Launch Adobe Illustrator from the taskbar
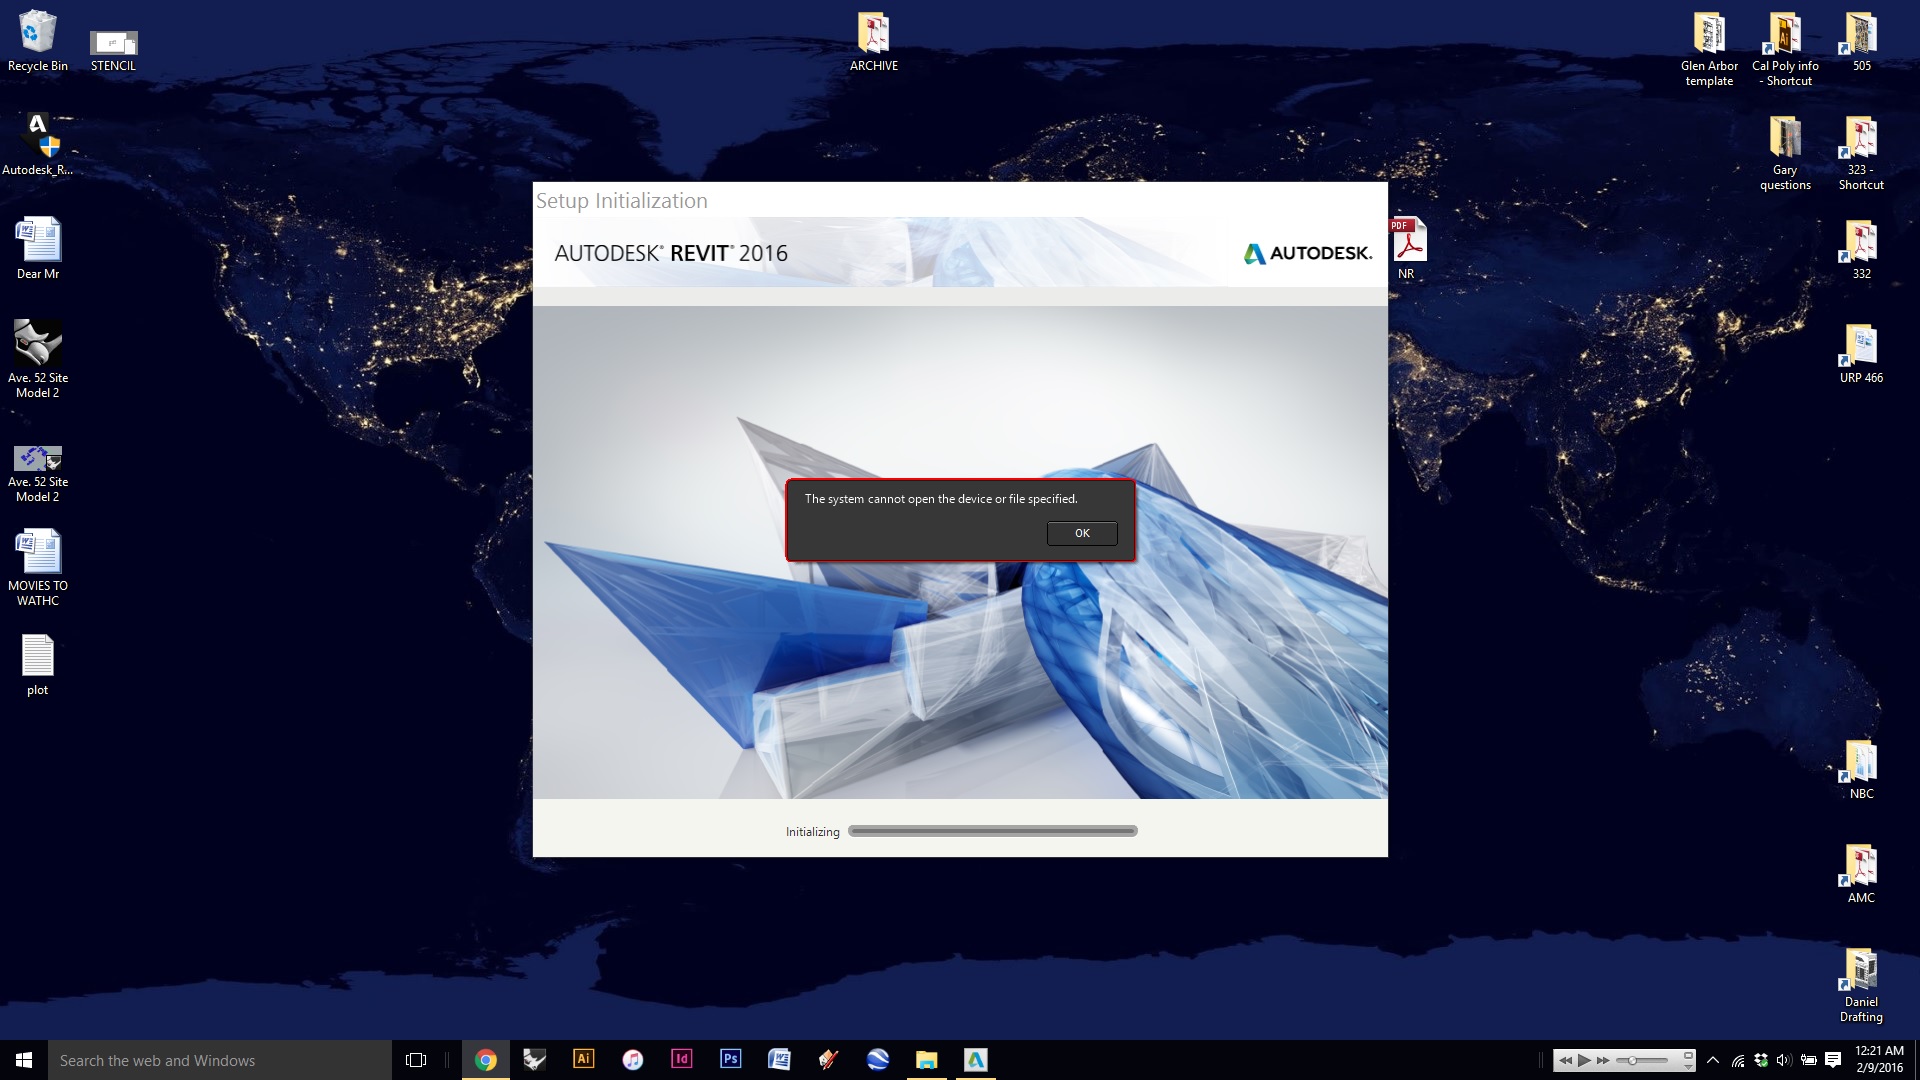The image size is (1920, 1080). 584,1060
